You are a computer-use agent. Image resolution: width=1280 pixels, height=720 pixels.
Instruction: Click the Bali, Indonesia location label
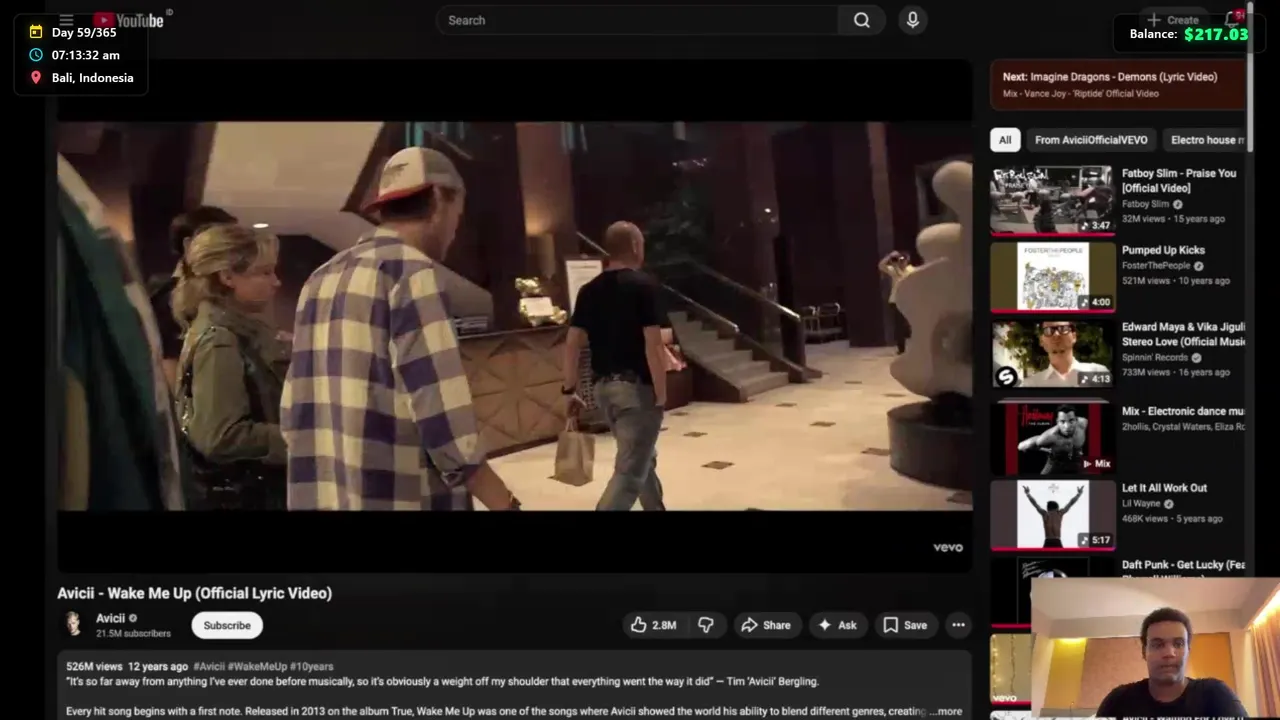pos(92,78)
